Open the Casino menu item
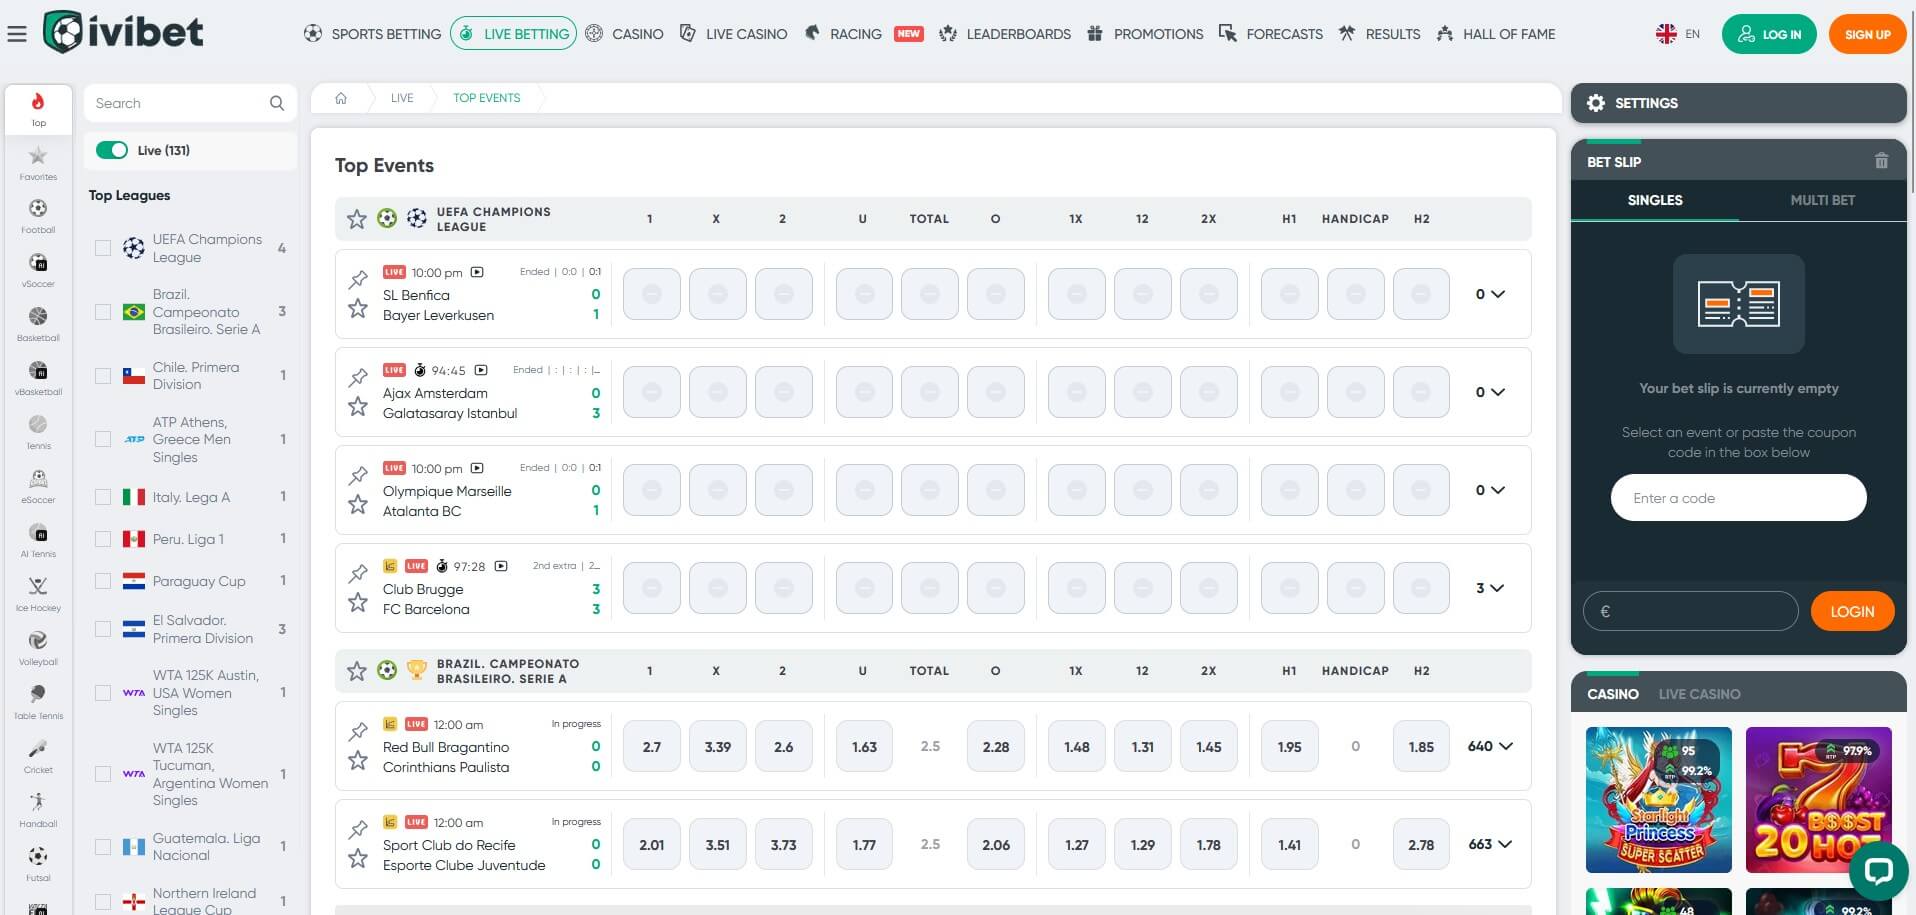The height and width of the screenshot is (915, 1916). 625,34
